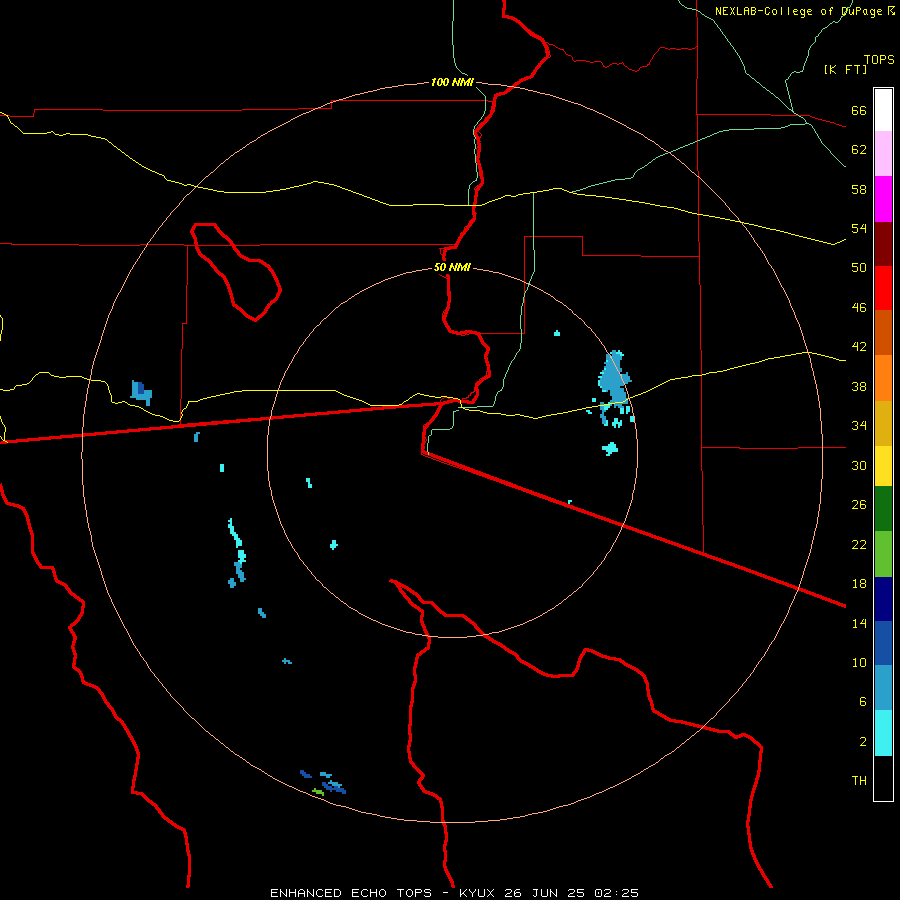900x900 pixels.
Task: Click the "KYUX" station identifier
Action: (478, 893)
